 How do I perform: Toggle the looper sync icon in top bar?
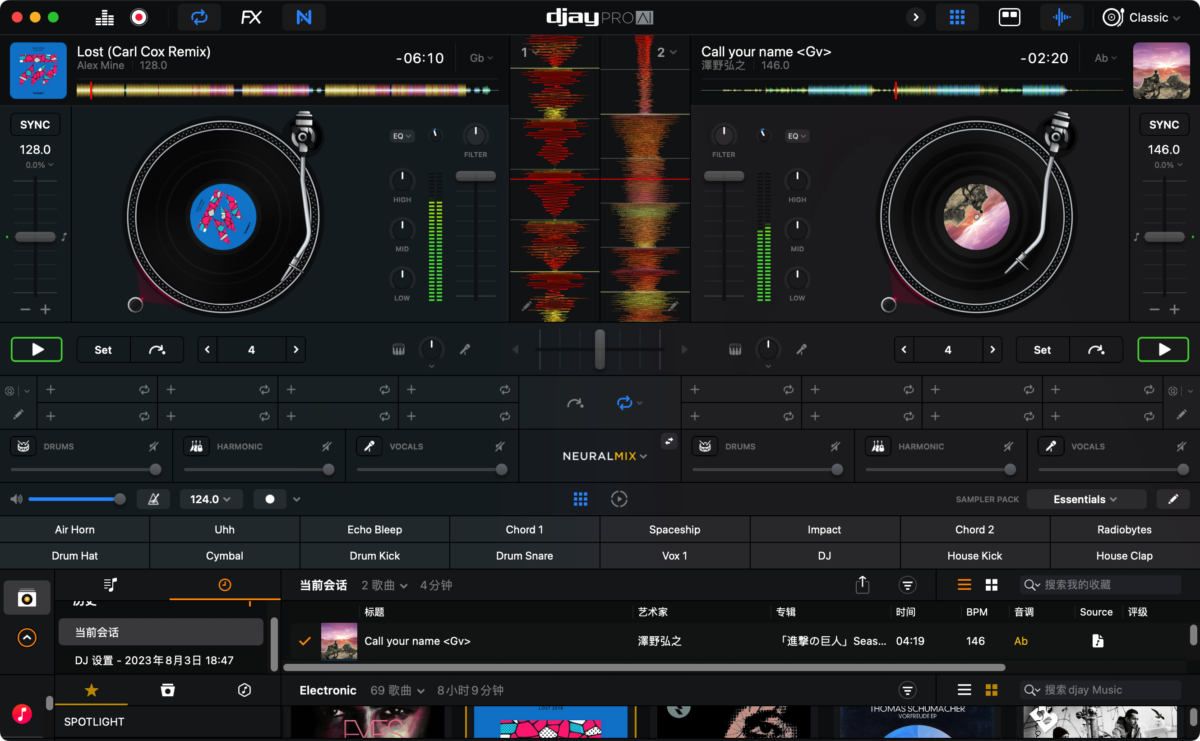199,17
